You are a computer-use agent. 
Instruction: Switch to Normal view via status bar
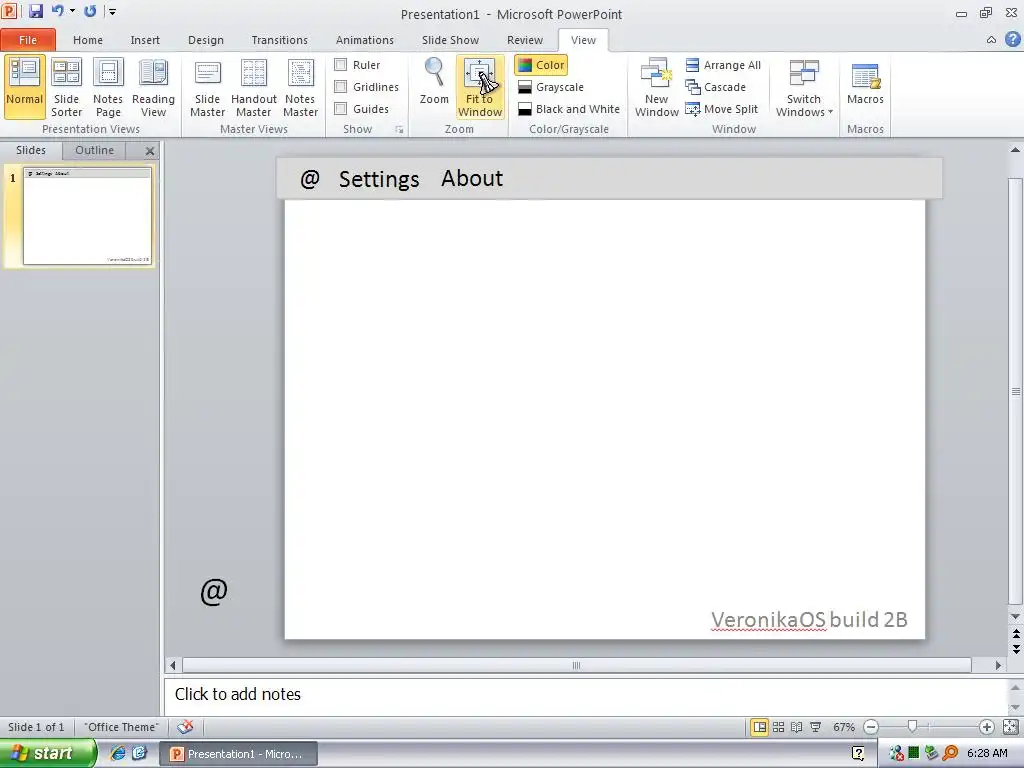click(x=760, y=727)
